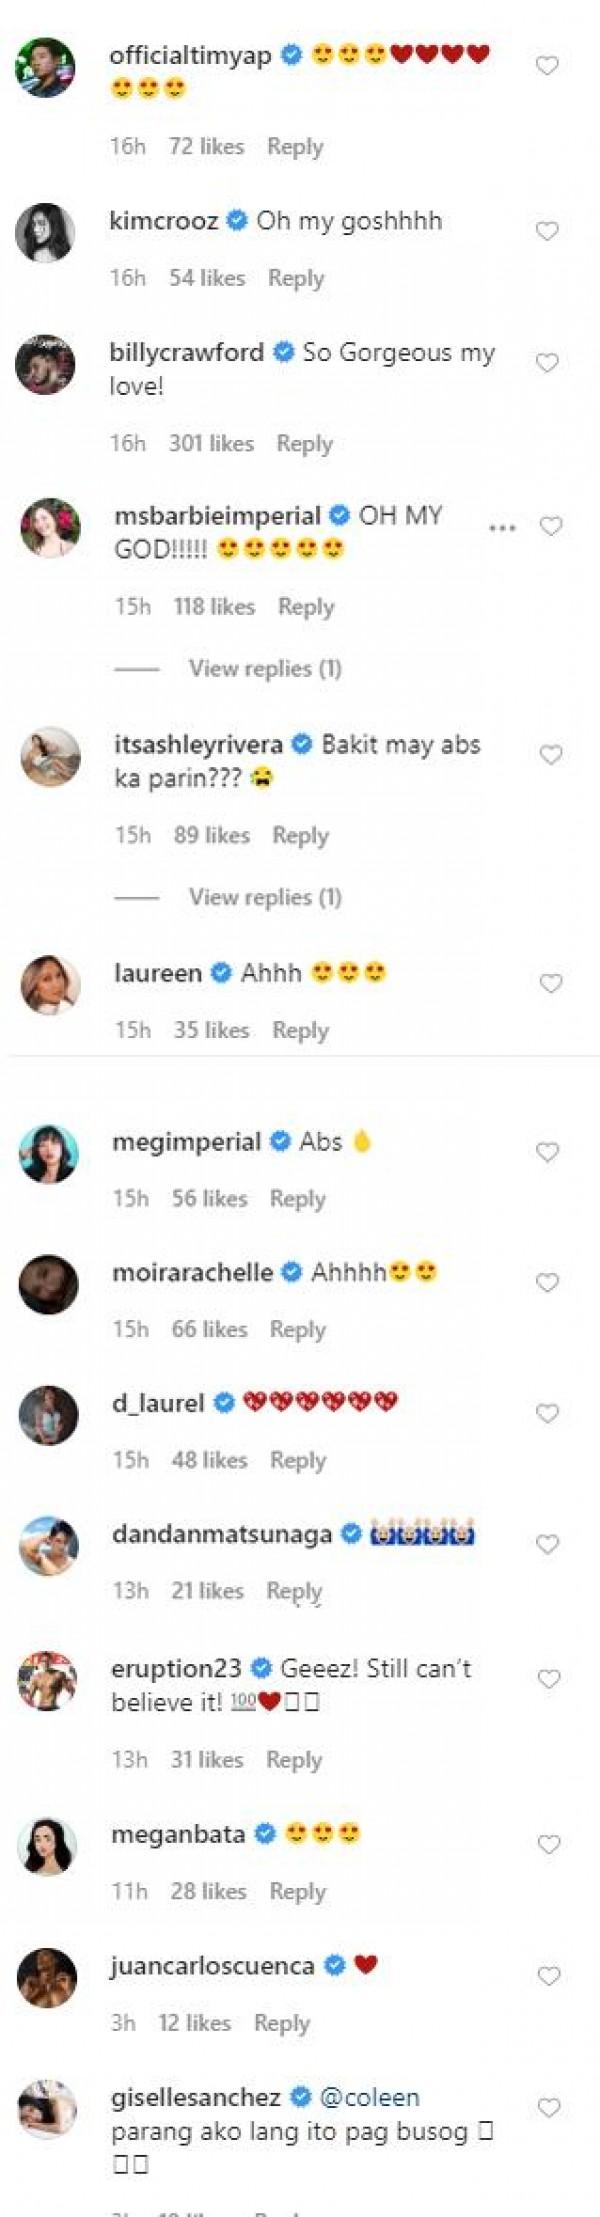Expand replies under msbarbieimperial's comment
The image size is (600, 2217).
[x=265, y=668]
